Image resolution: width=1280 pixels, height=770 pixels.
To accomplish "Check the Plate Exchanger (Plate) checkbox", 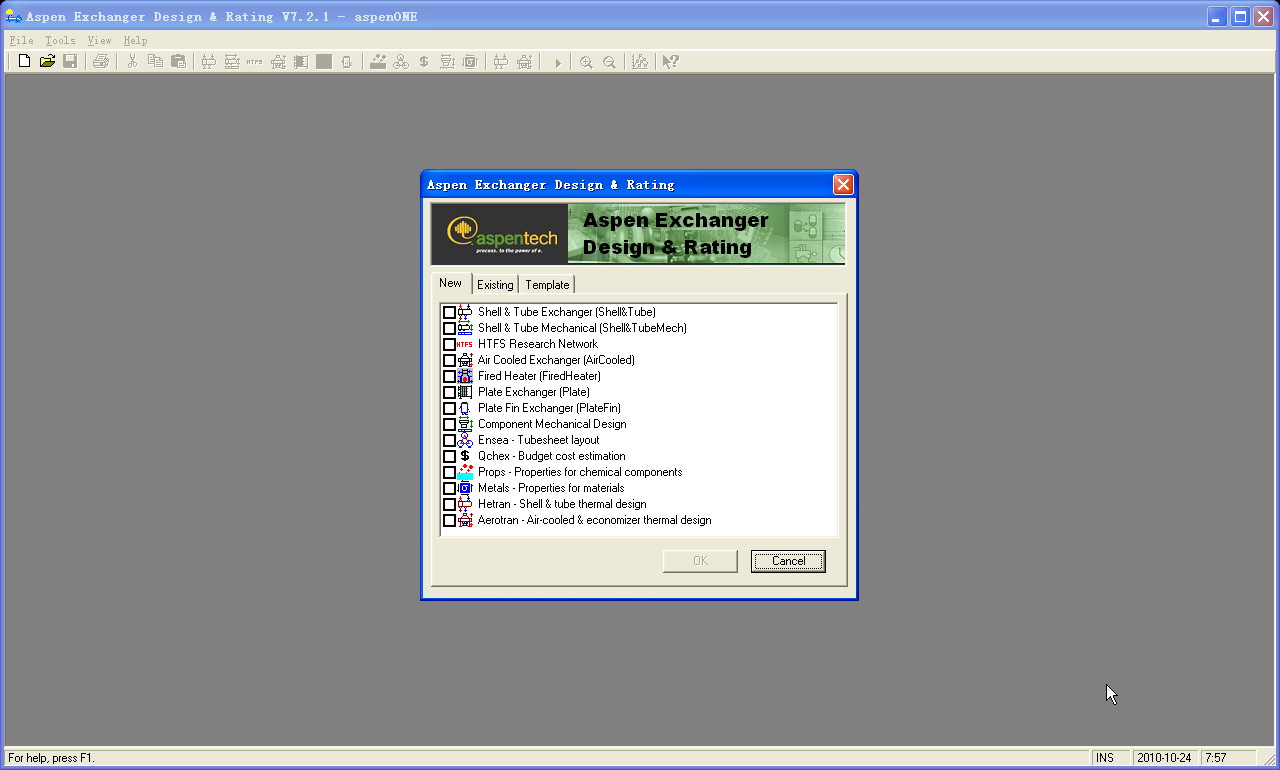I will 449,392.
